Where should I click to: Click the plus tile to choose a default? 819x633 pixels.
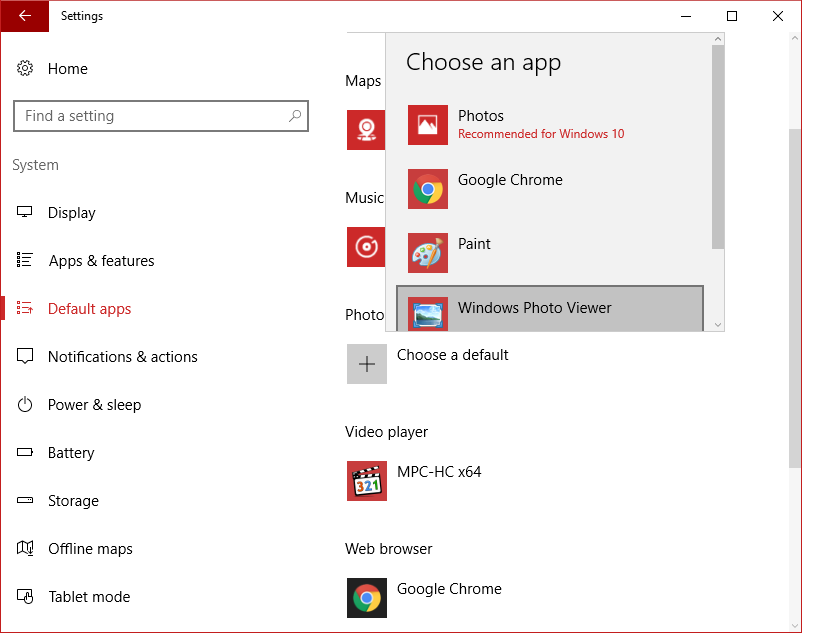(x=367, y=364)
